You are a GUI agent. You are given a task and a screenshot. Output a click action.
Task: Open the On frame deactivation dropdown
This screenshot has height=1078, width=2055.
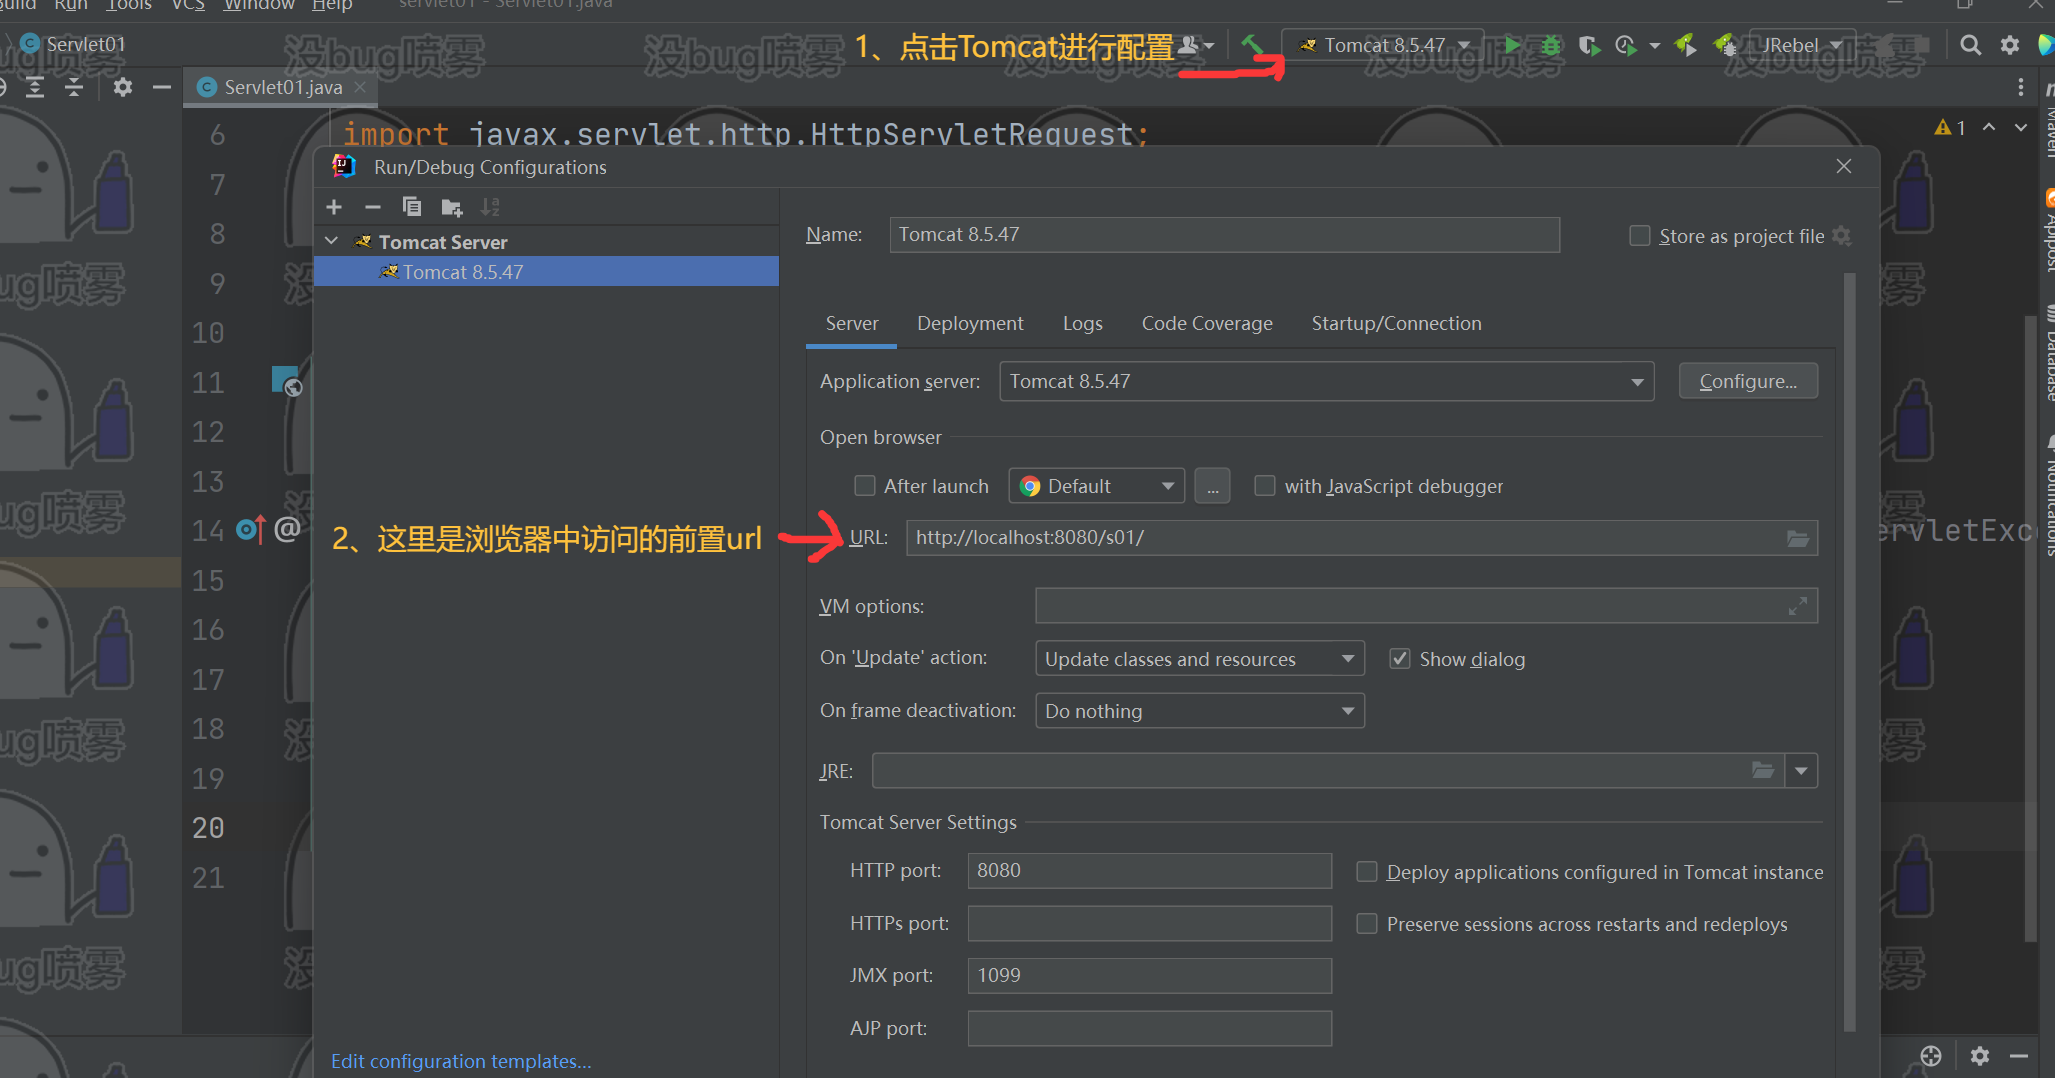point(1199,711)
